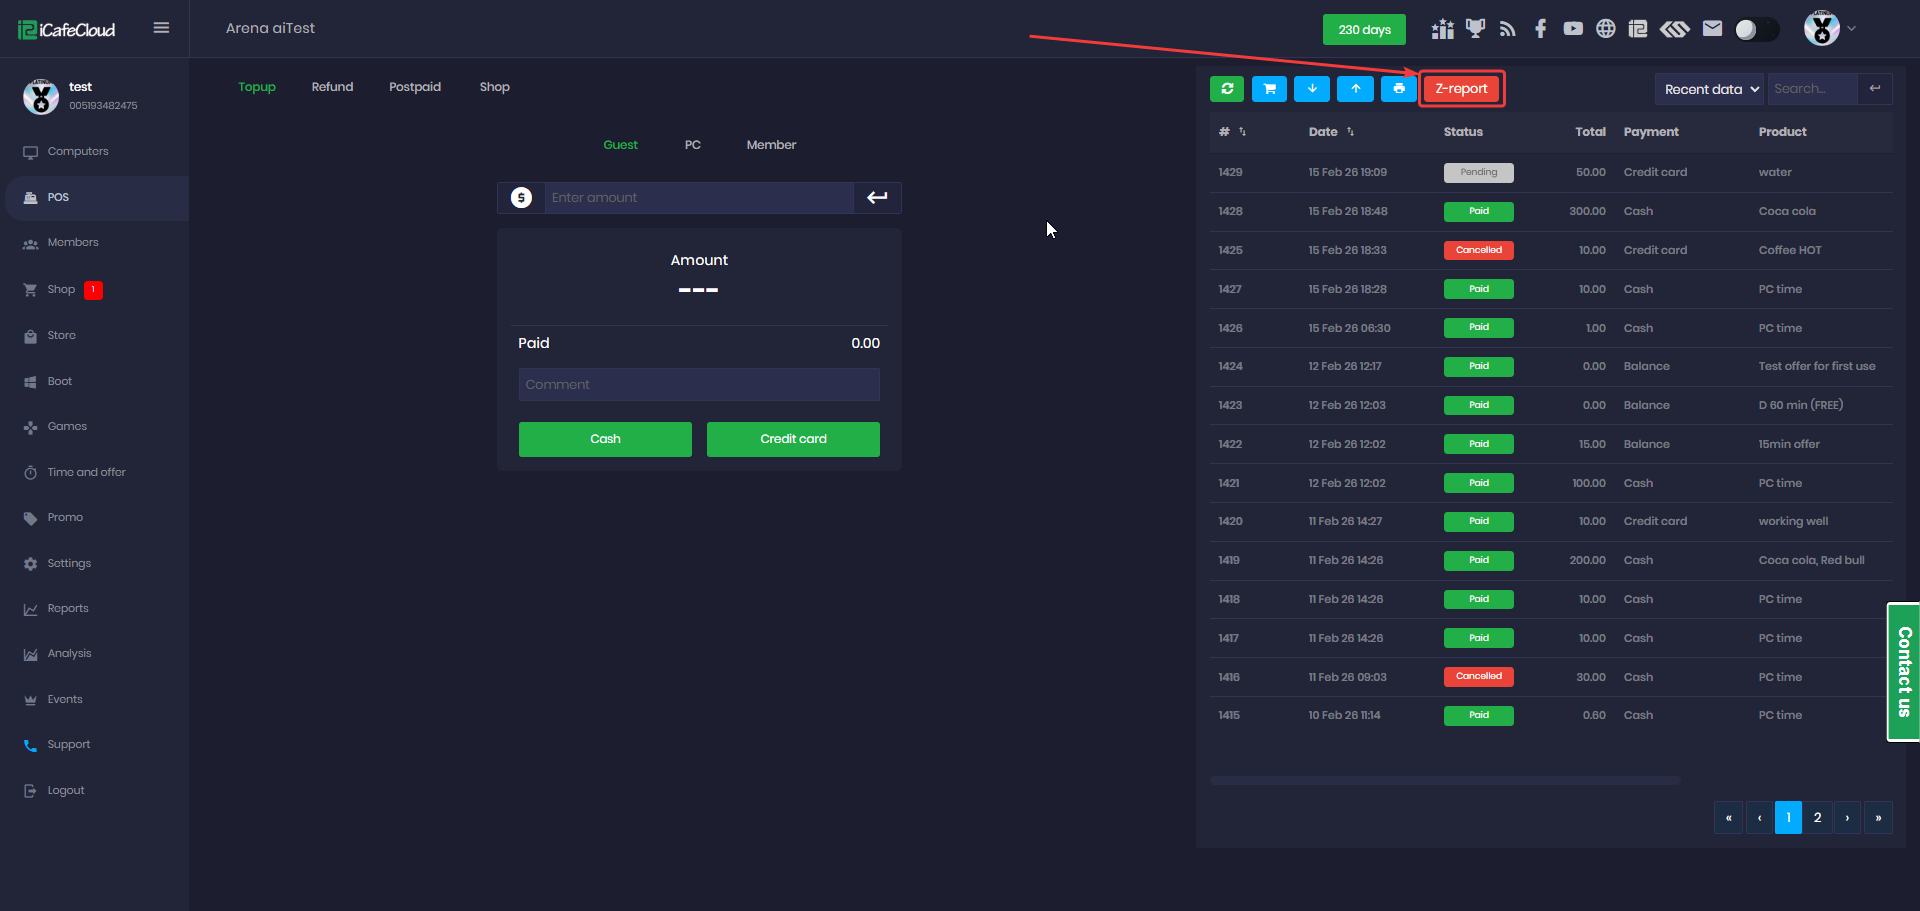The image size is (1920, 911).
Task: Expand the user avatar menu chevron
Action: (x=1852, y=29)
